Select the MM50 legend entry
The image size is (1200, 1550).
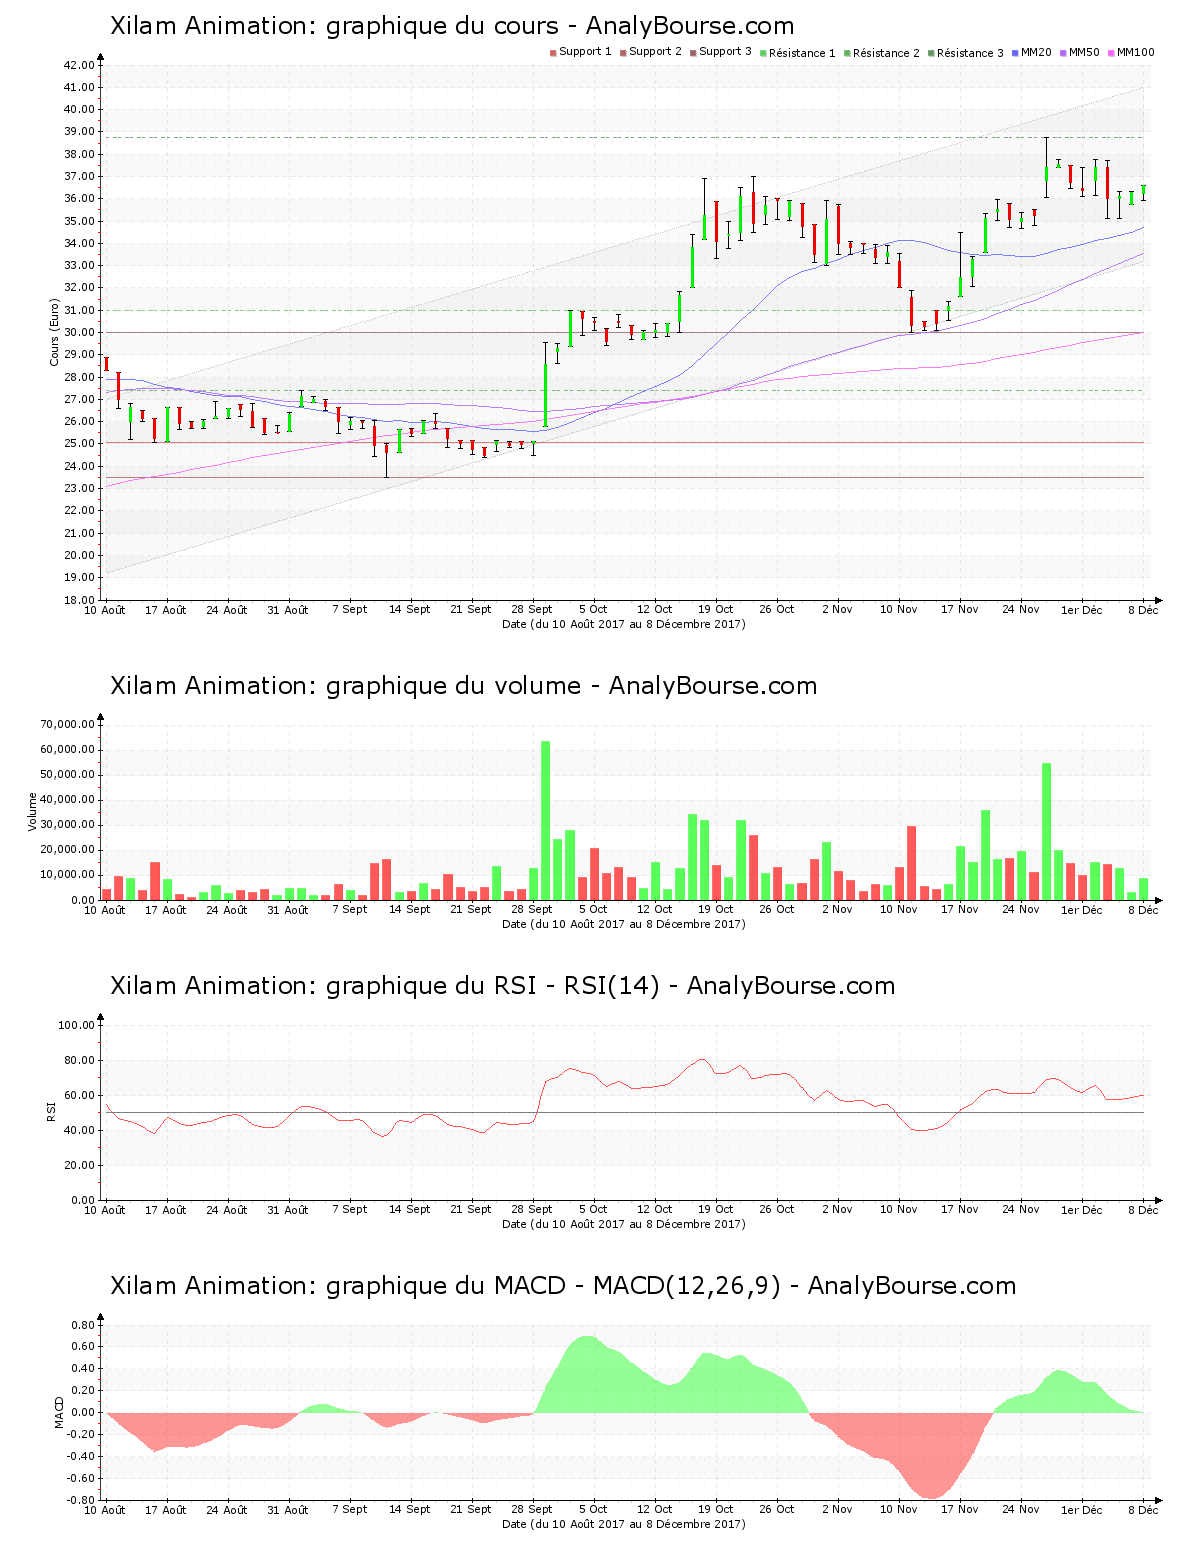pyautogui.click(x=1080, y=52)
